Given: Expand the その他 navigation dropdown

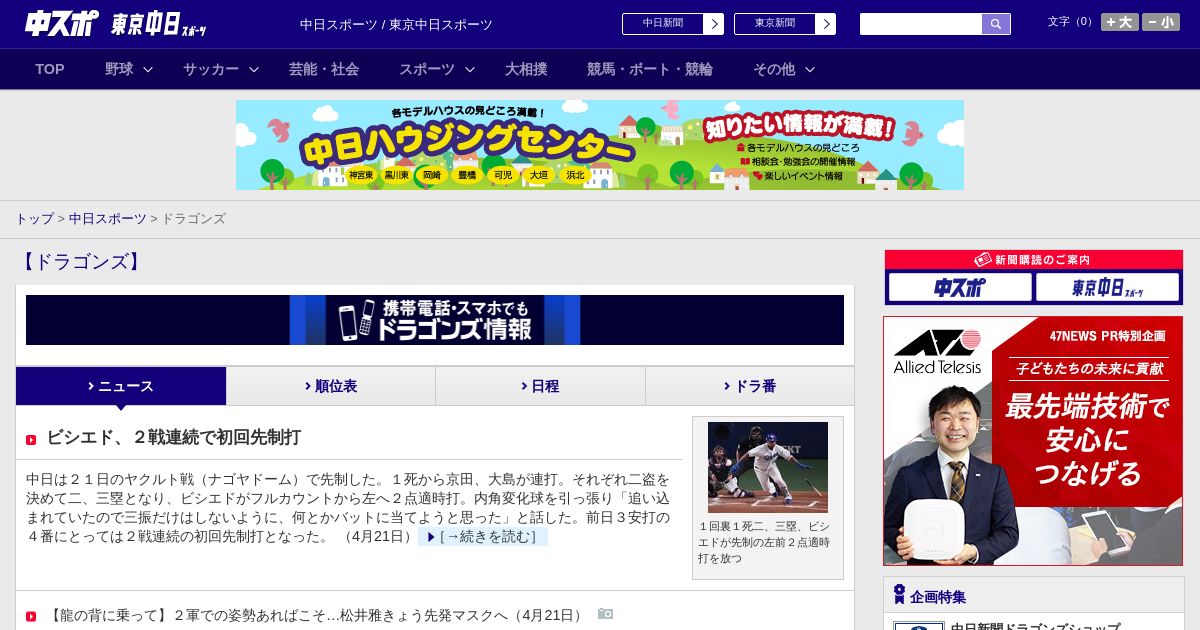Looking at the screenshot, I should point(783,69).
